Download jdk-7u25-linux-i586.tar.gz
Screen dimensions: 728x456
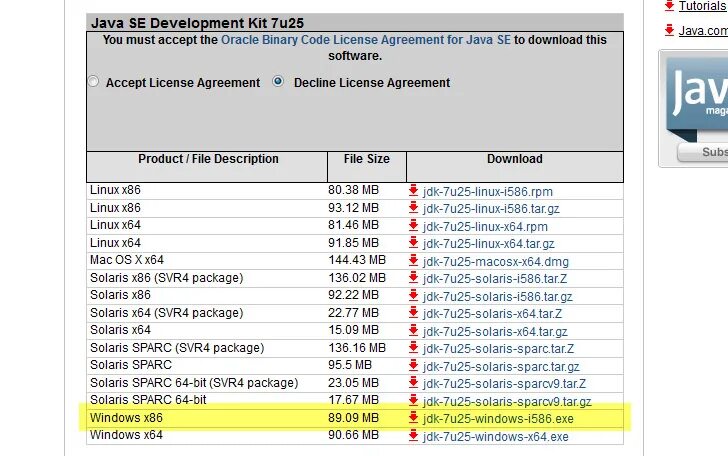491,208
